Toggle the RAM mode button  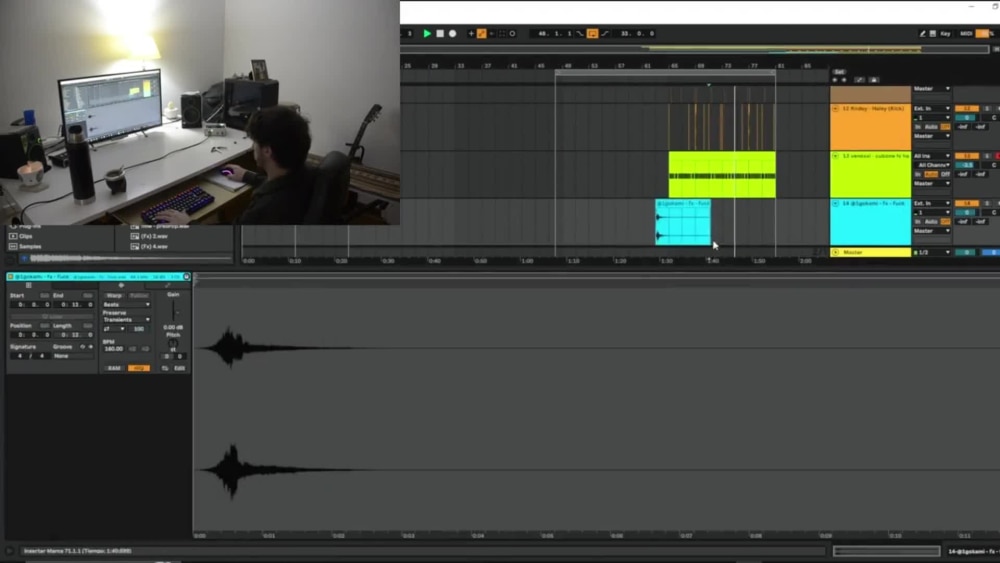tap(114, 368)
